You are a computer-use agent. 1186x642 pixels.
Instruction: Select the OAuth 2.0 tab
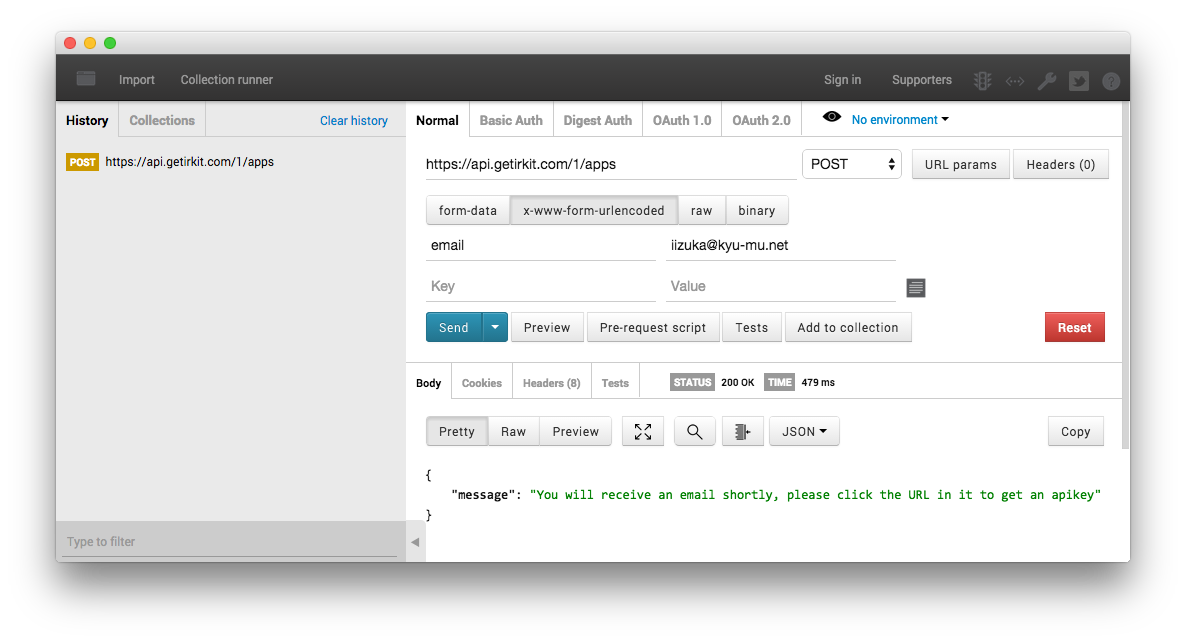click(761, 120)
